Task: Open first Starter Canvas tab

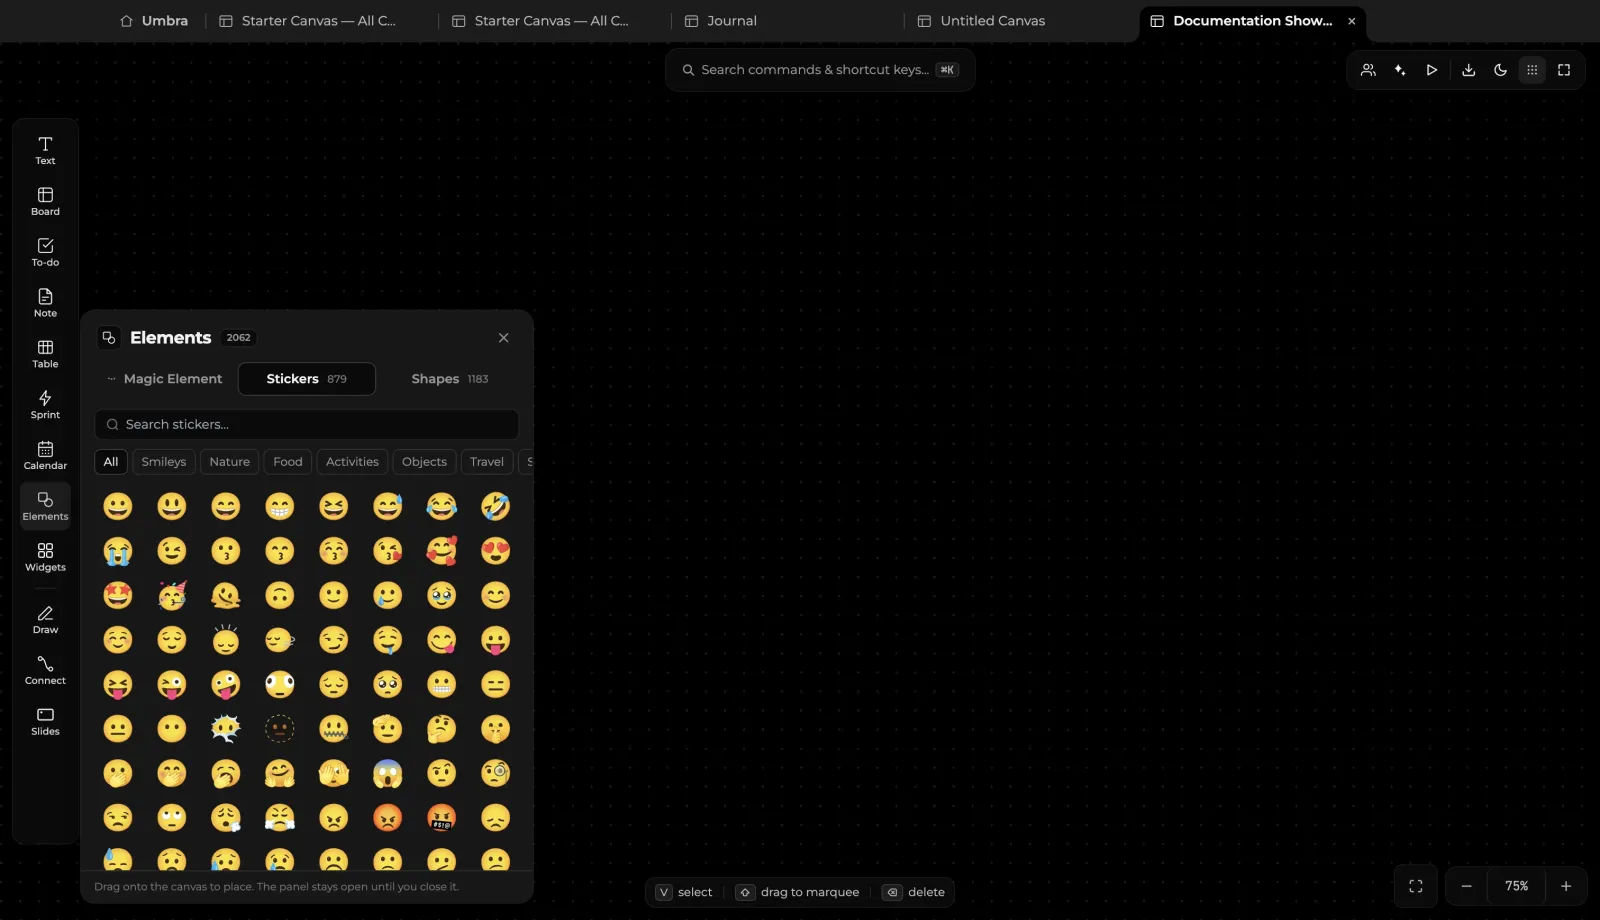Action: click(x=308, y=21)
